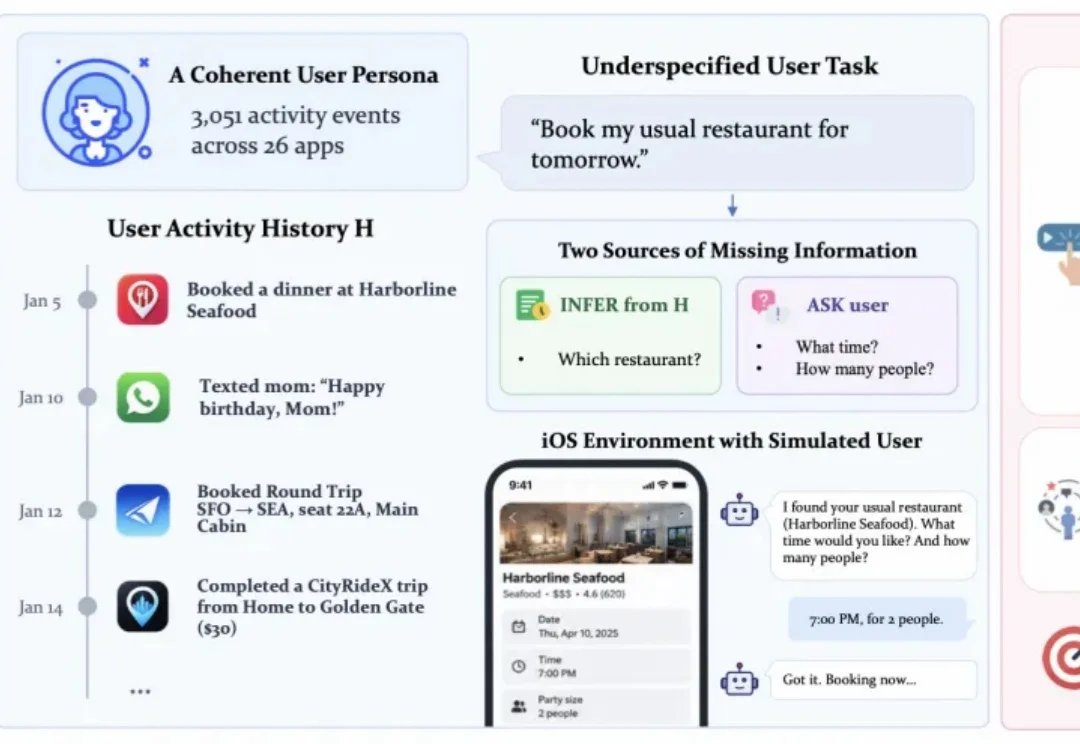Image resolution: width=1080 pixels, height=744 pixels.
Task: Click the battery icon in the phone status bar
Action: pos(680,485)
